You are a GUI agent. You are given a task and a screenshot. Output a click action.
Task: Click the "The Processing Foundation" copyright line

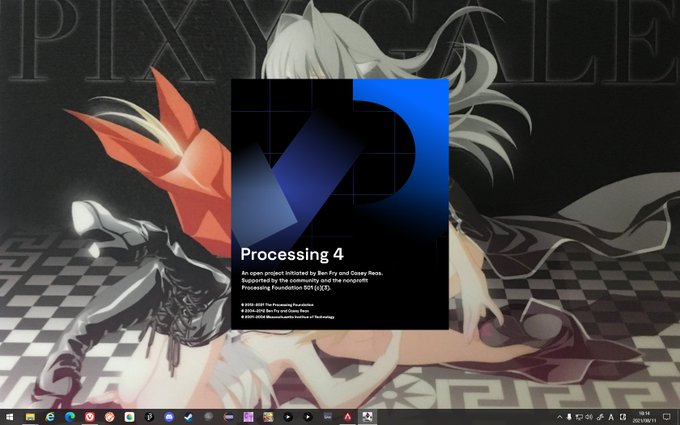click(278, 305)
